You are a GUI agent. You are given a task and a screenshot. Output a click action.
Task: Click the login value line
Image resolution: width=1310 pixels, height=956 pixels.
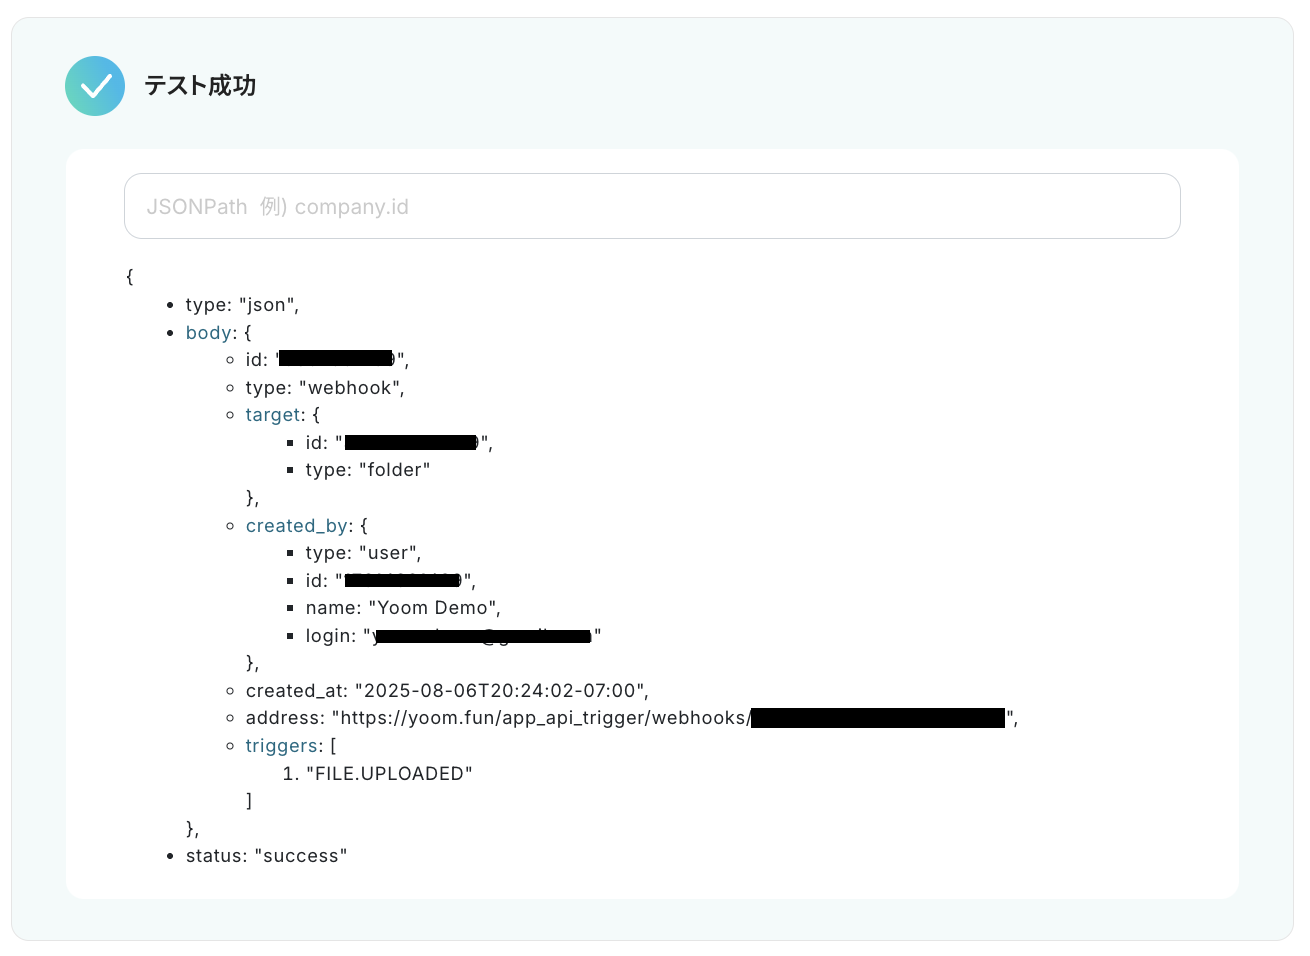(x=453, y=636)
